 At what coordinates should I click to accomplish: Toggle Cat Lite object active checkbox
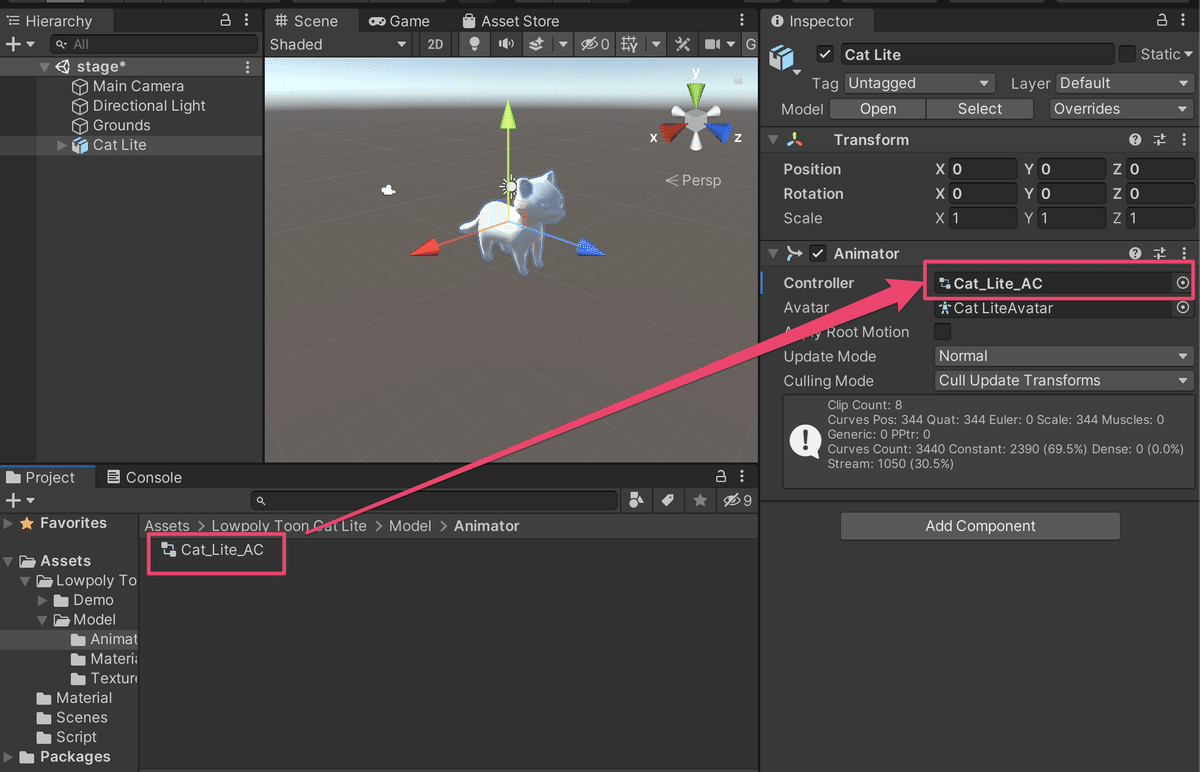point(825,54)
